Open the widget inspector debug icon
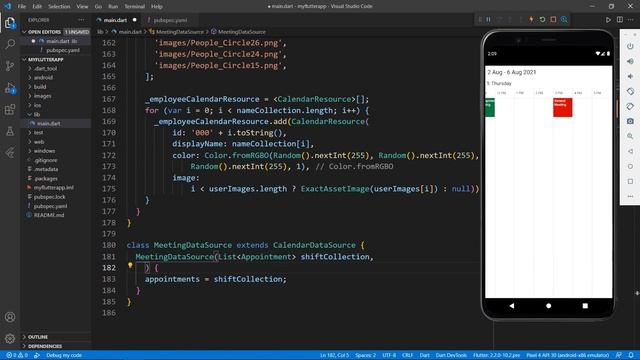The width and height of the screenshot is (640, 360). pos(564,20)
